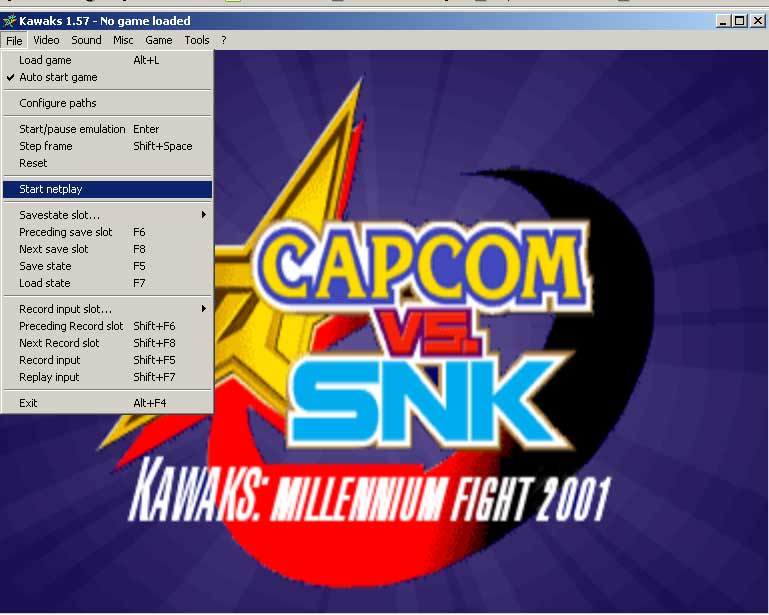The width and height of the screenshot is (769, 615).
Task: Select Replay input option
Action: point(49,377)
